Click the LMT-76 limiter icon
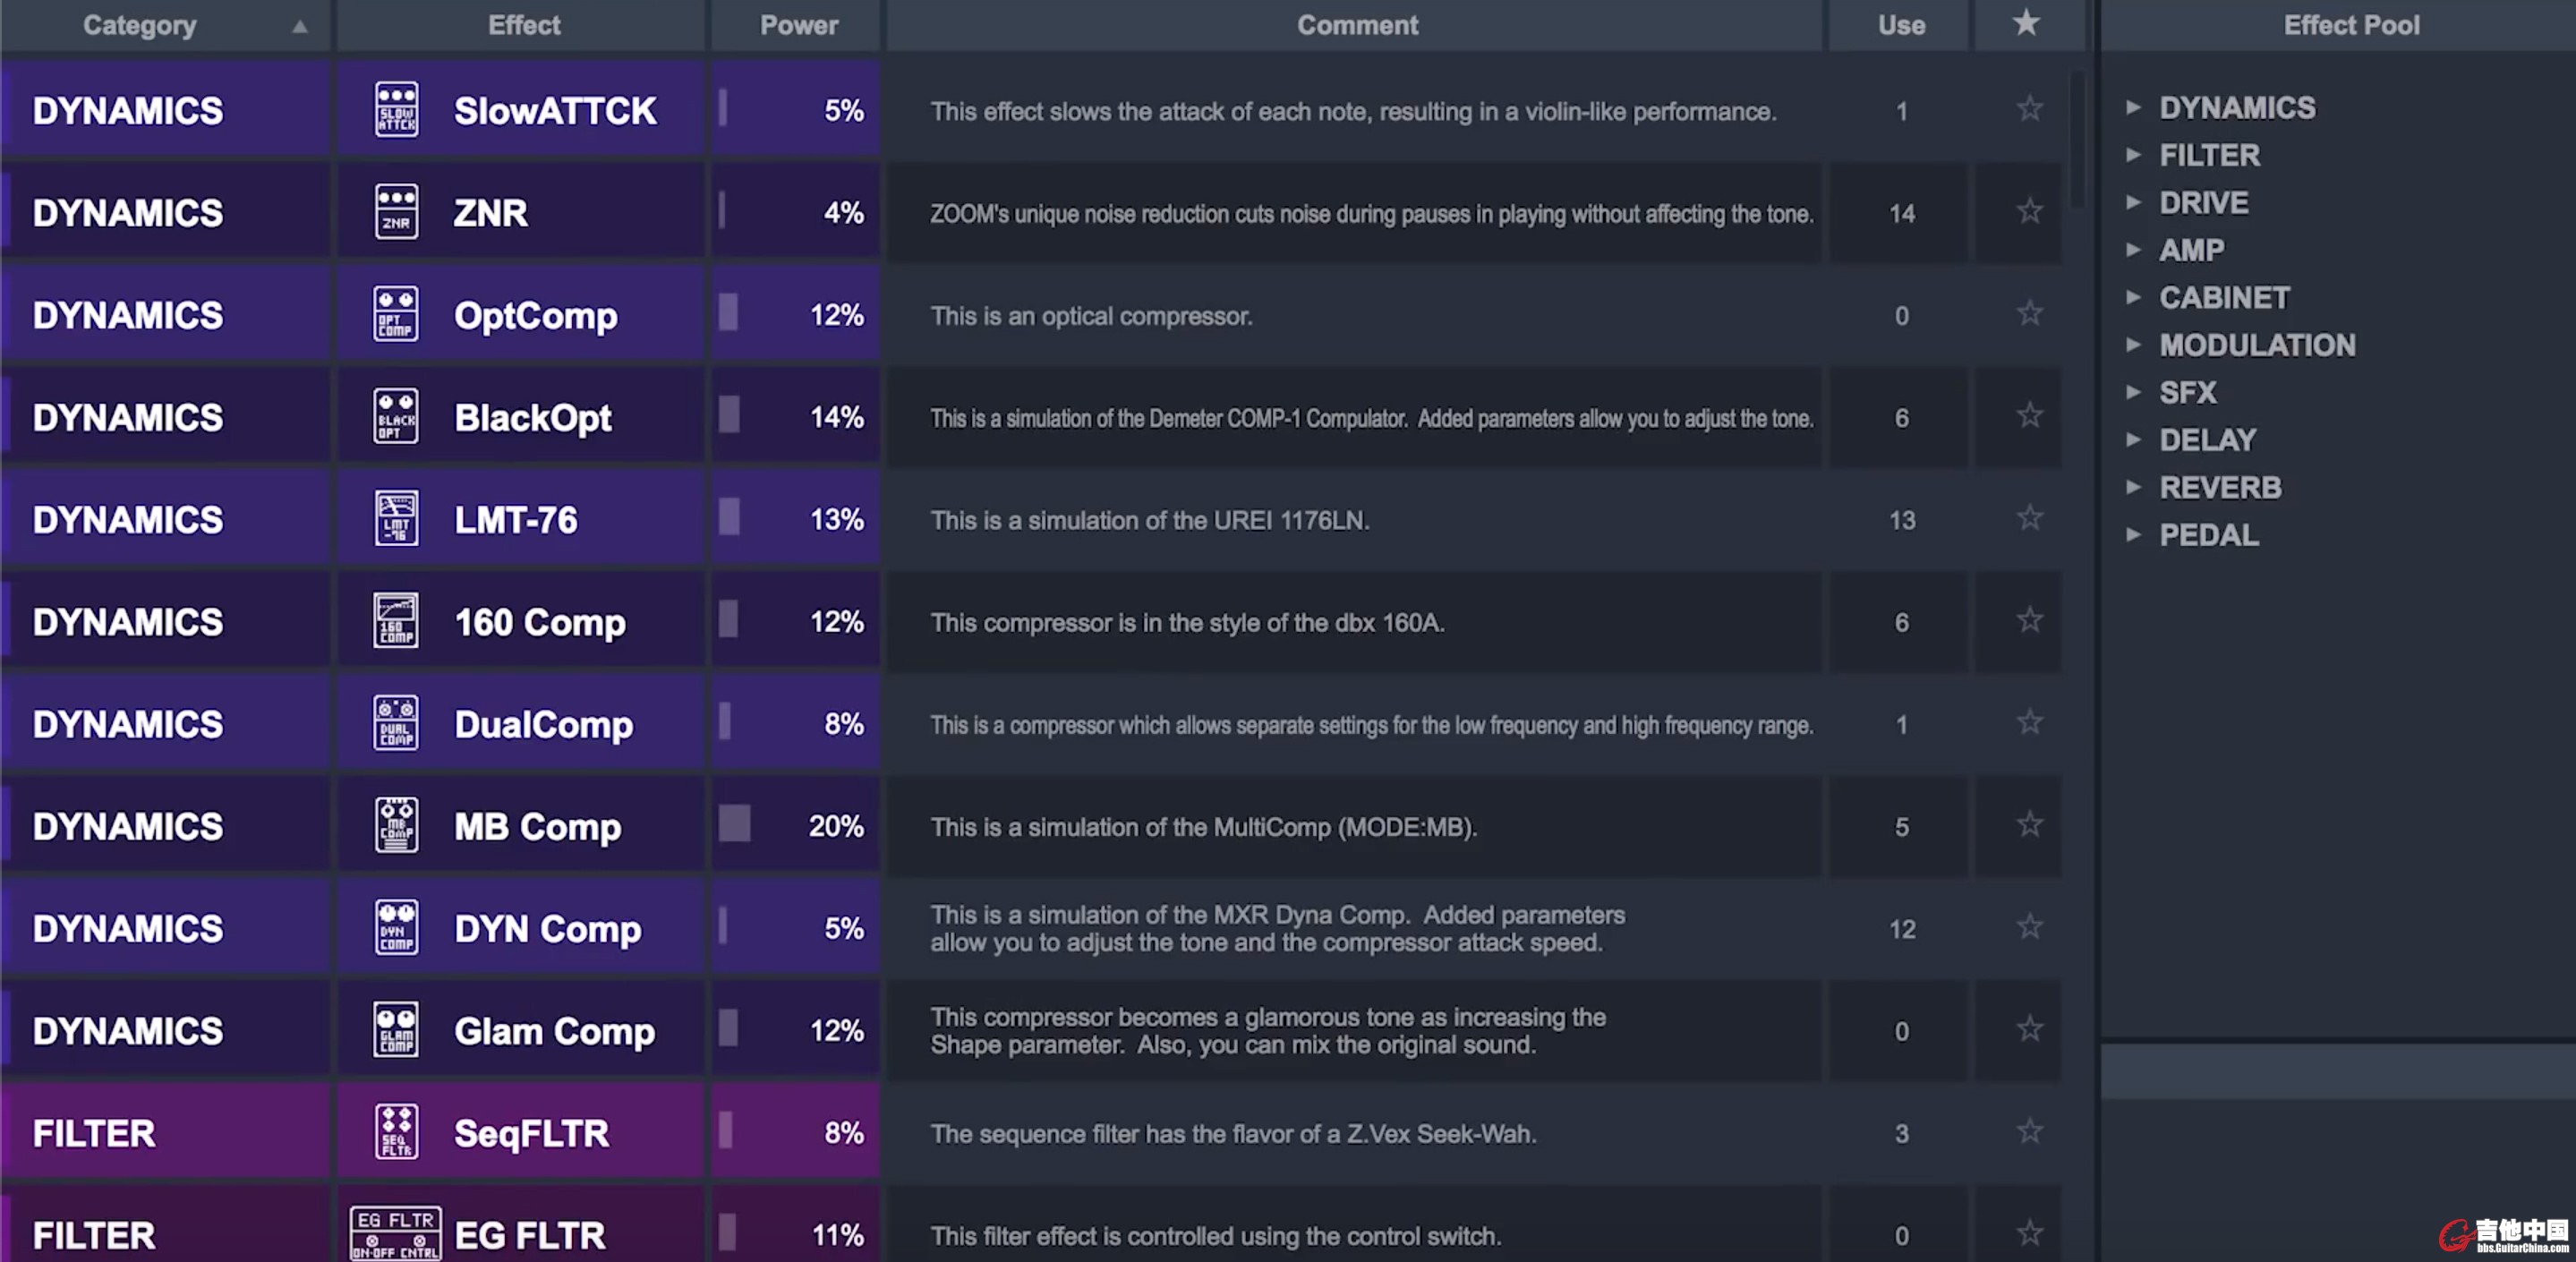The height and width of the screenshot is (1262, 2576). (x=396, y=519)
